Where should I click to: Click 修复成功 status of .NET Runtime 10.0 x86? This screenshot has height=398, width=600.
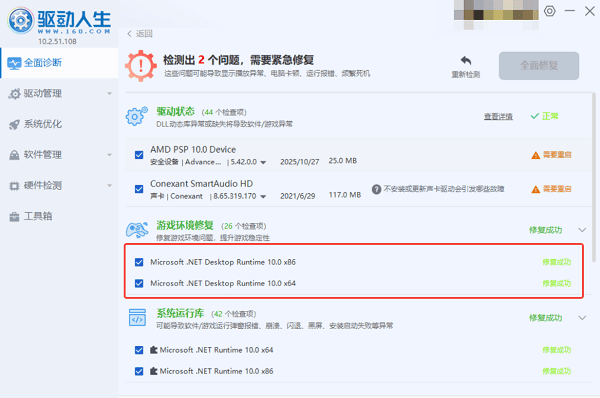coord(557,371)
